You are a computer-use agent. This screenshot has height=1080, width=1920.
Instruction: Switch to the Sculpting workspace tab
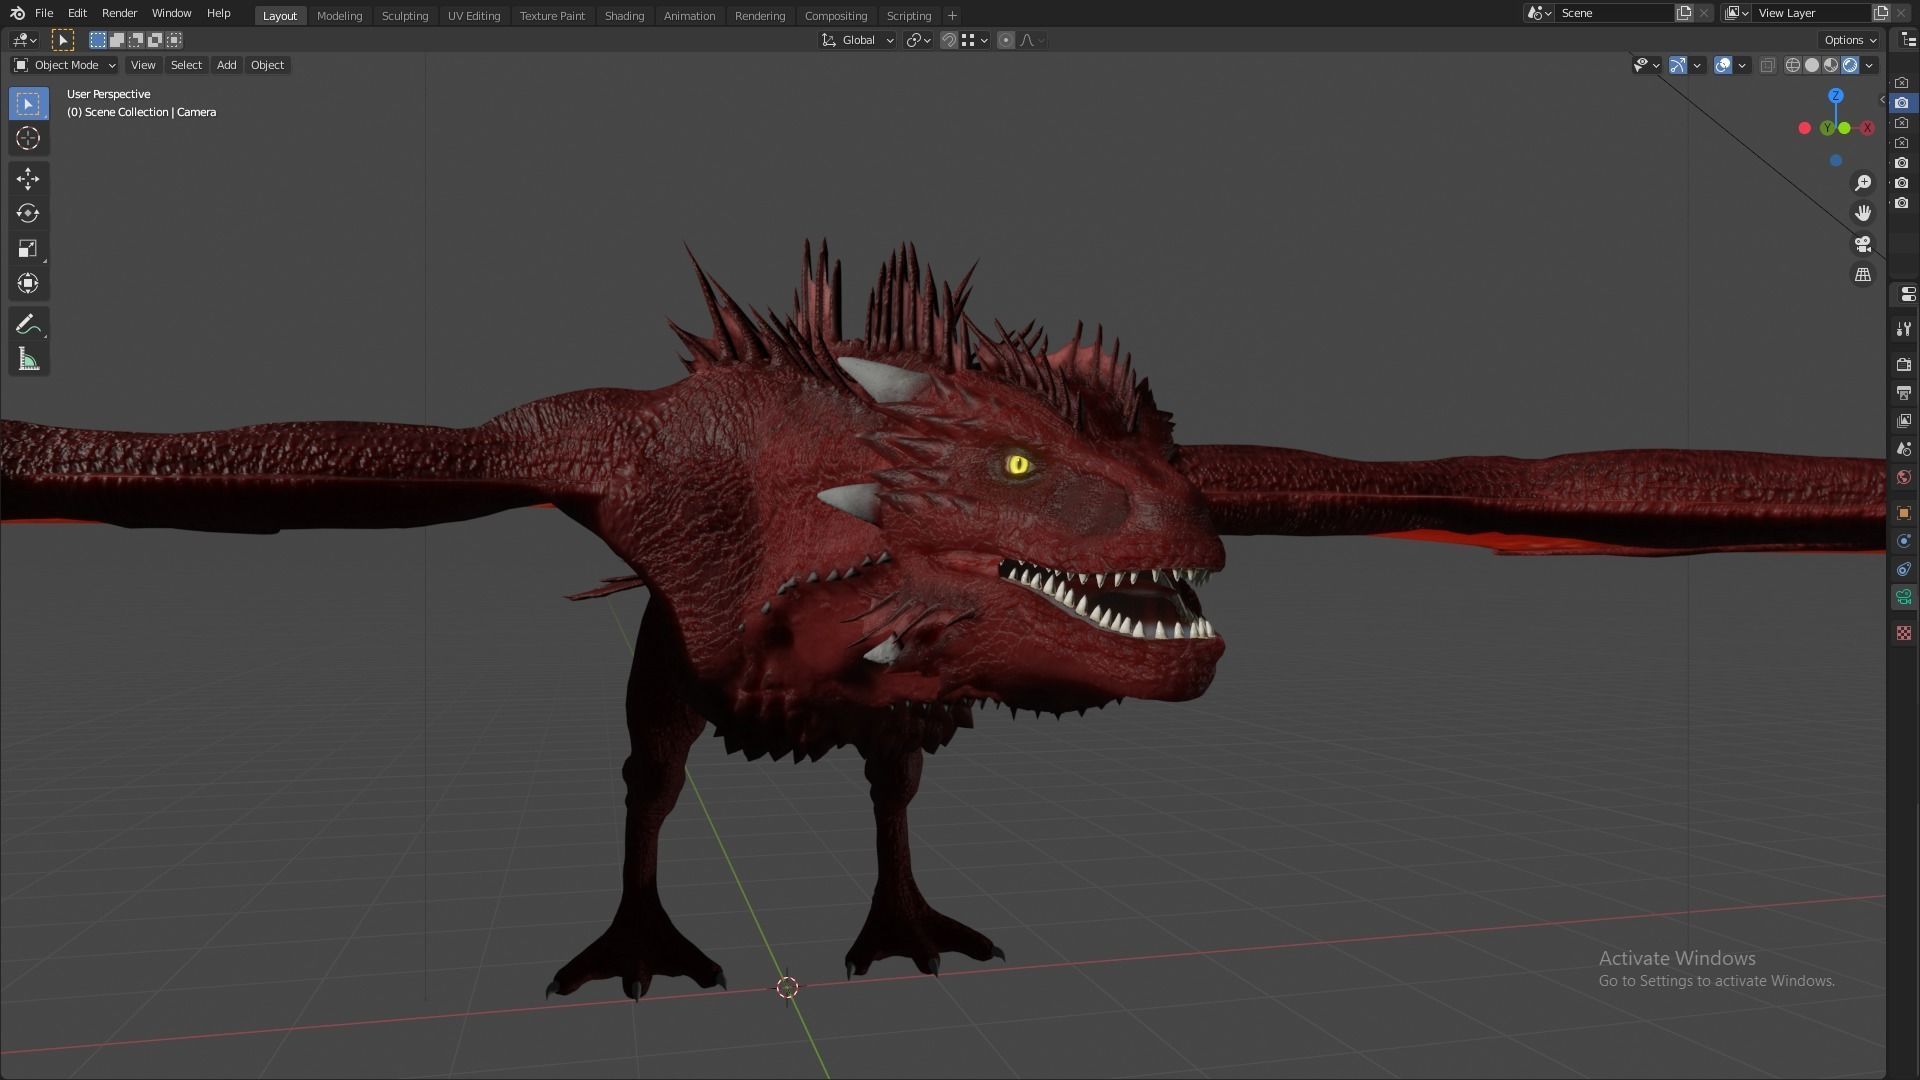point(404,15)
